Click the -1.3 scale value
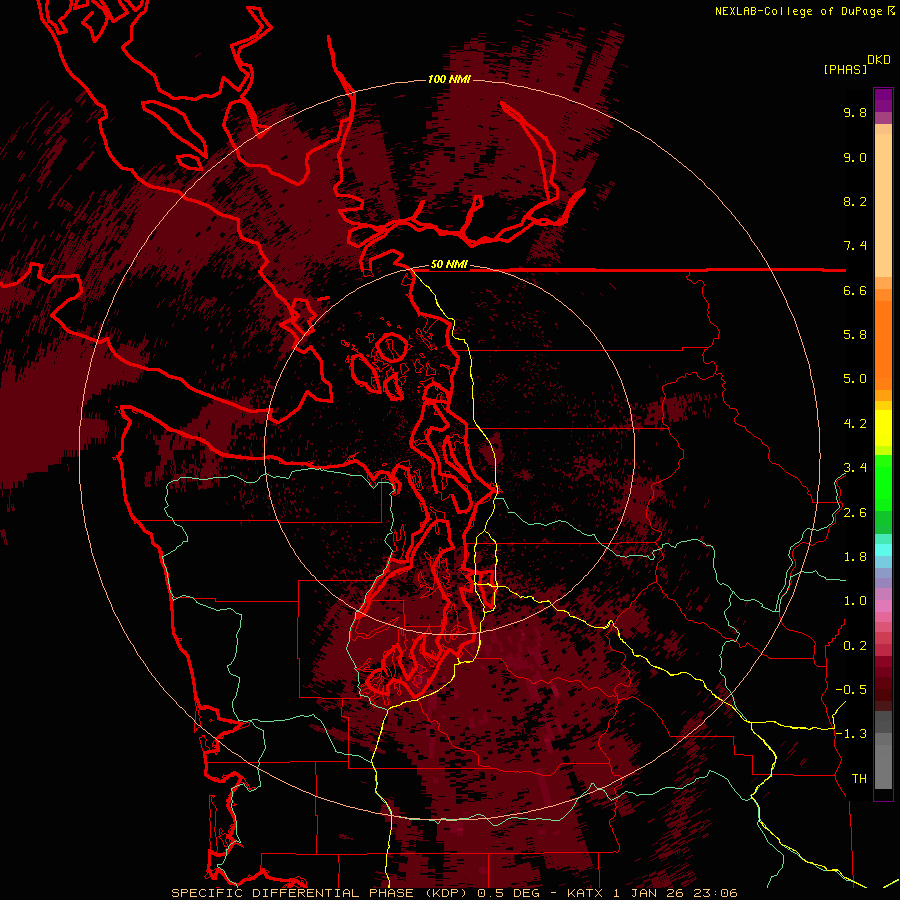This screenshot has height=900, width=900. pos(851,734)
